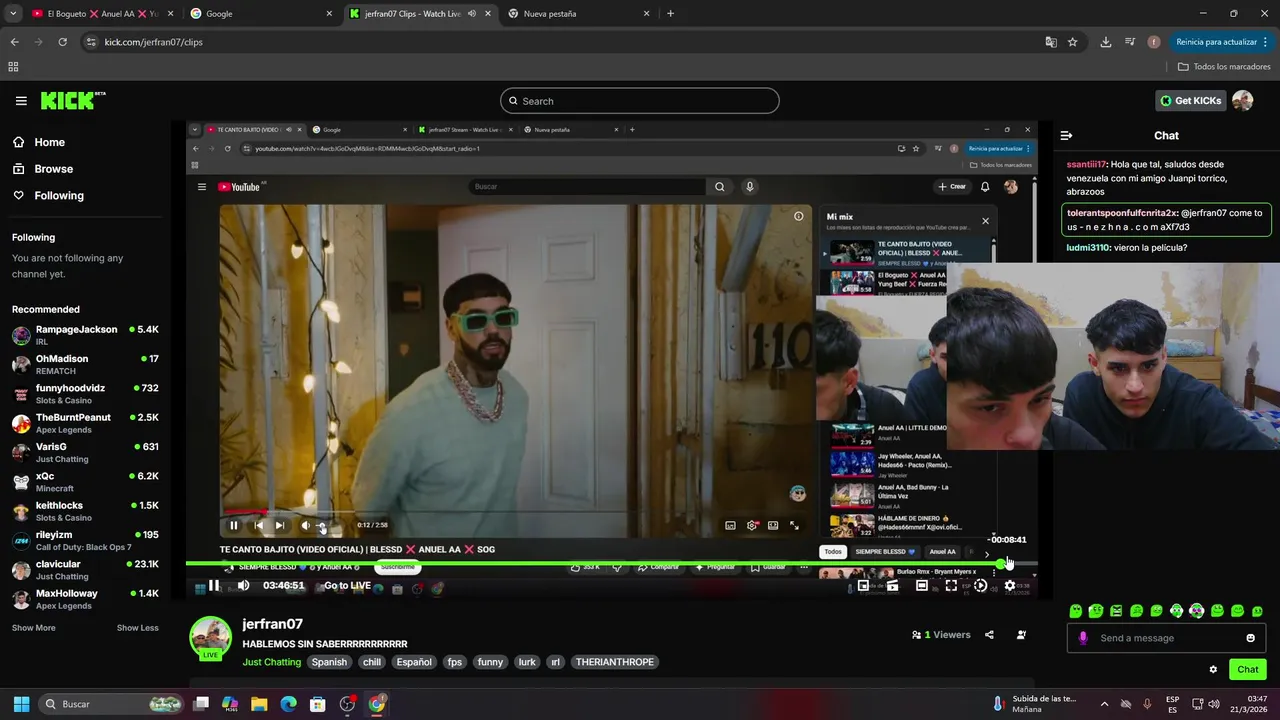Click the purple microphone in chat input
The image size is (1280, 720).
(x=1083, y=638)
